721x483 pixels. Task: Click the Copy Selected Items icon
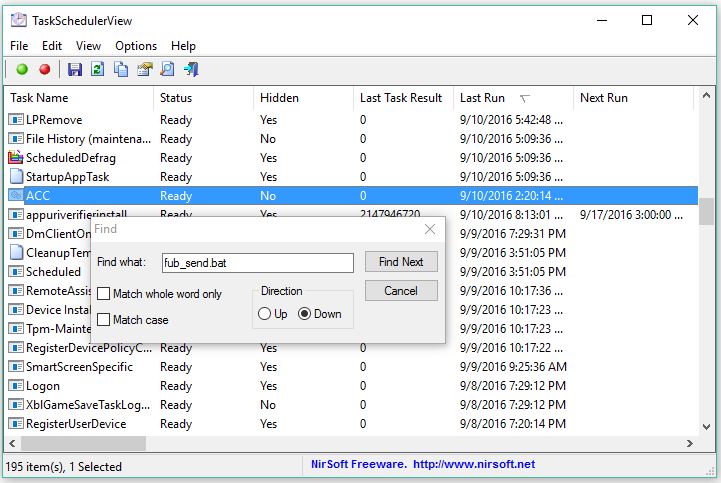(x=121, y=69)
